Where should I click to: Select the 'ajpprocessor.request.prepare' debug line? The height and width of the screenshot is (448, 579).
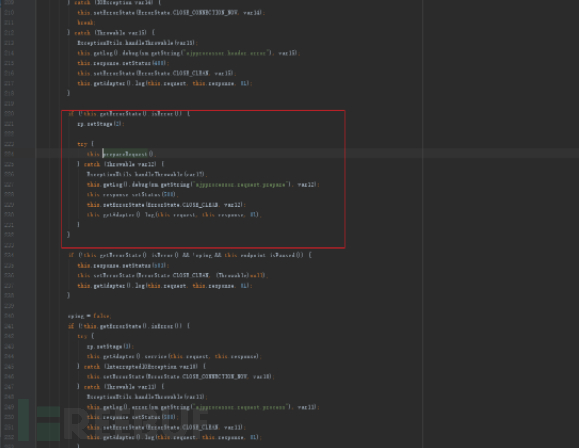click(203, 184)
